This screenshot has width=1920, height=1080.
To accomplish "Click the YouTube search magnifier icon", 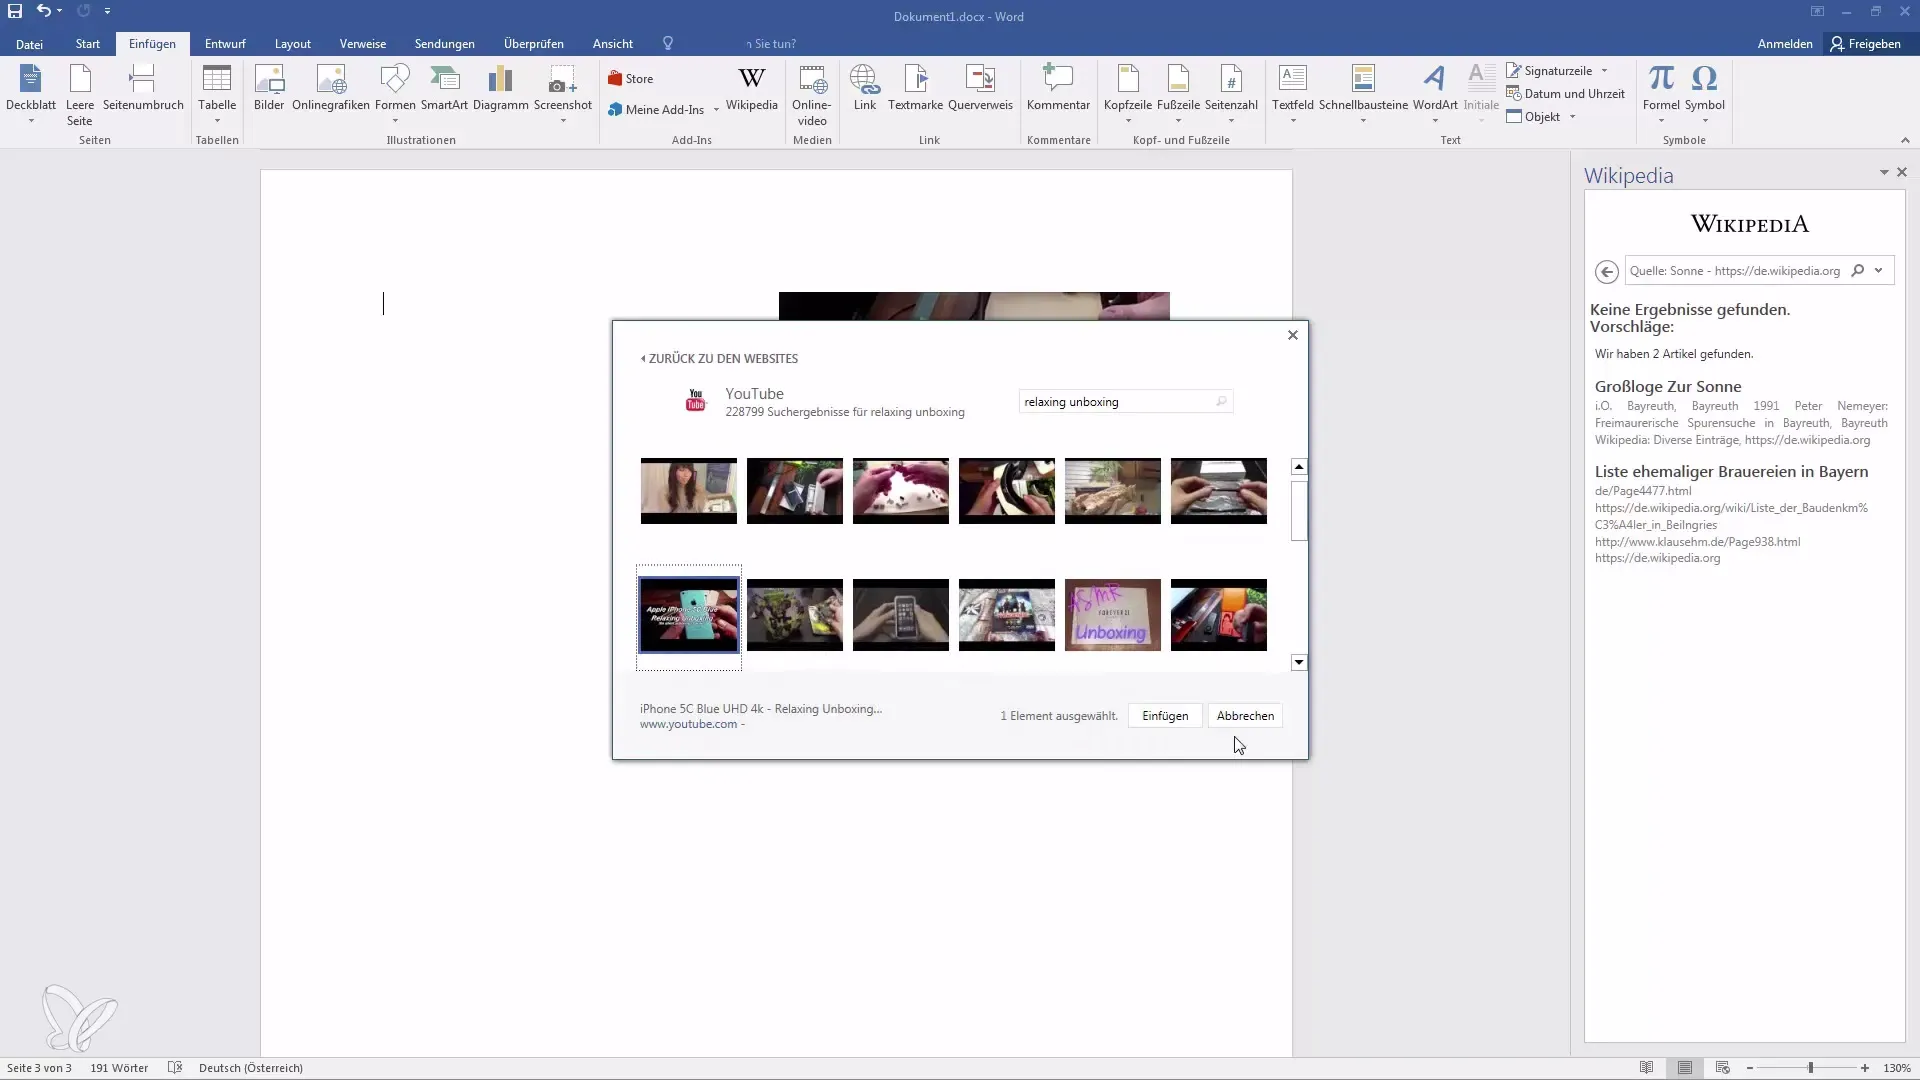I will click(x=1221, y=402).
